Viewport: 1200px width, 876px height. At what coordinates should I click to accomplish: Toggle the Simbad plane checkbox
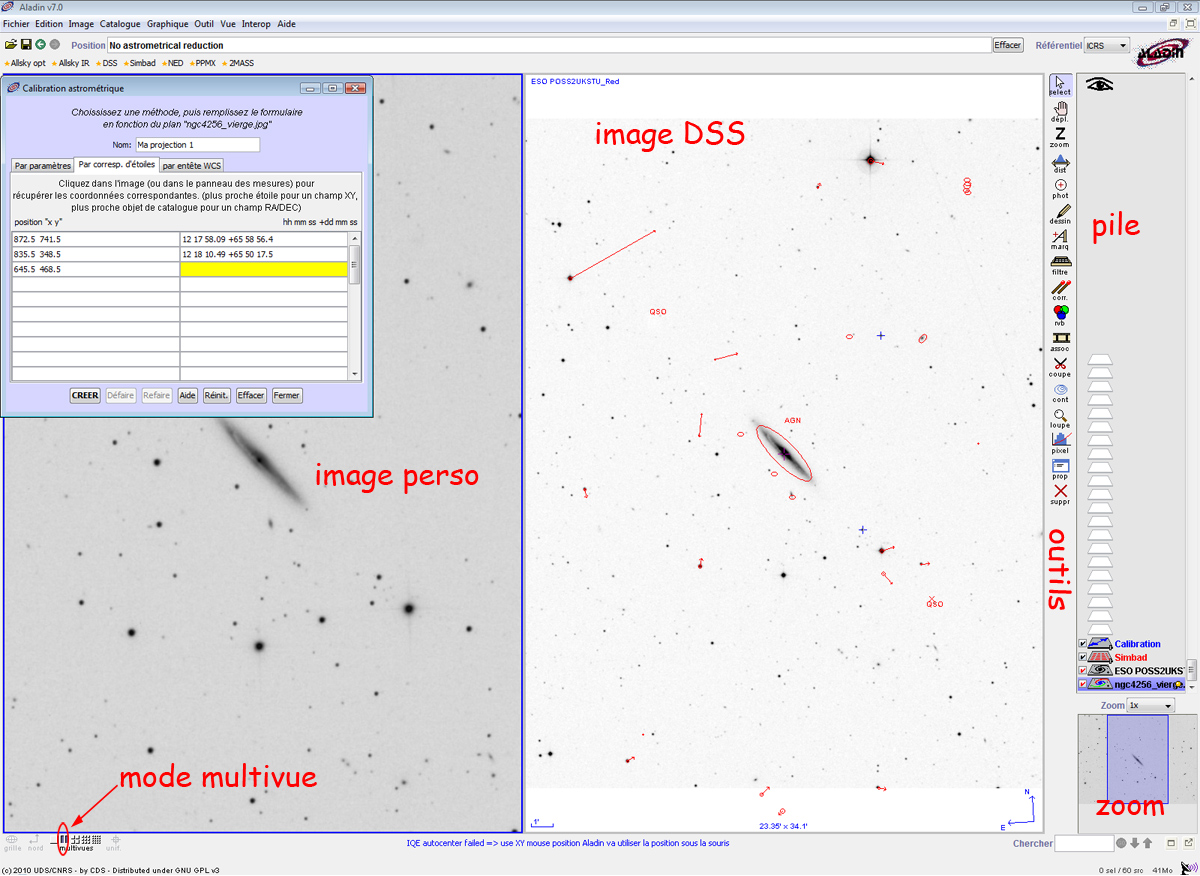point(1082,657)
